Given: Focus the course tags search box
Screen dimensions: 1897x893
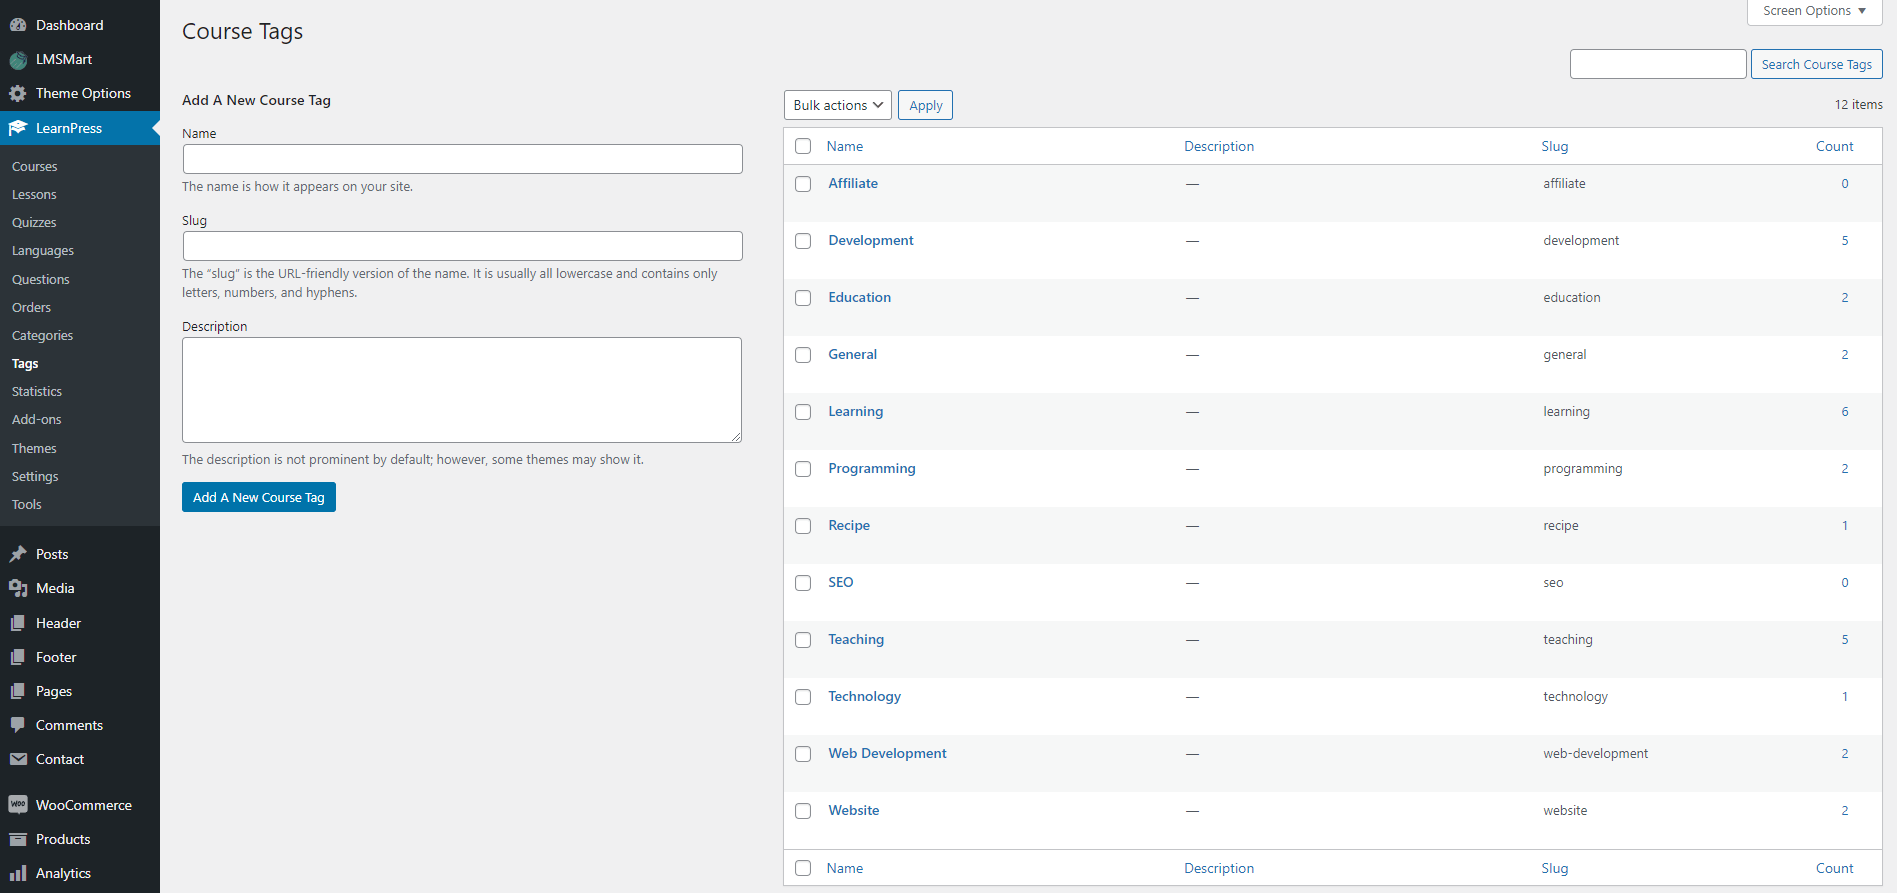Looking at the screenshot, I should click(x=1658, y=64).
